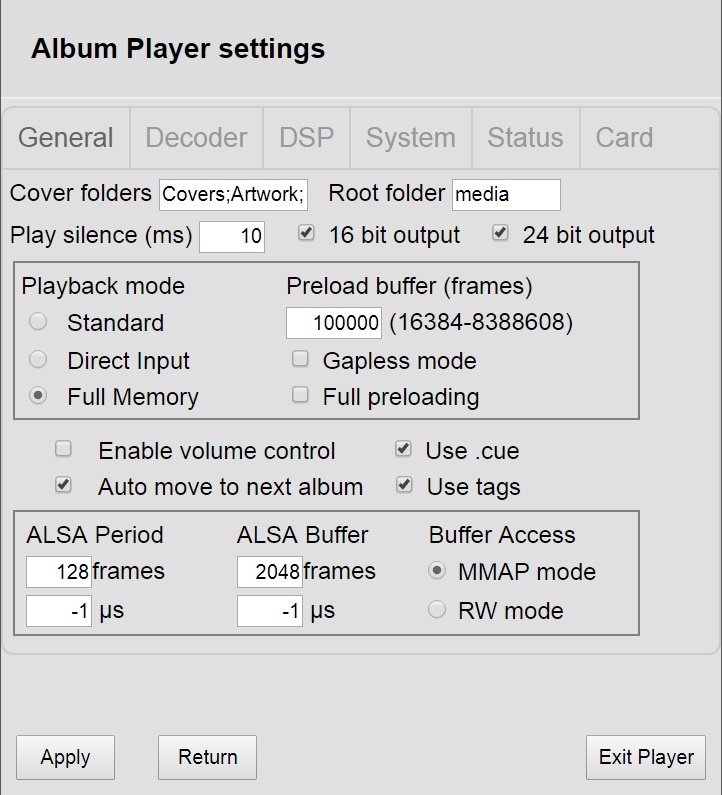Click the ALSA Period frames field

[59, 572]
